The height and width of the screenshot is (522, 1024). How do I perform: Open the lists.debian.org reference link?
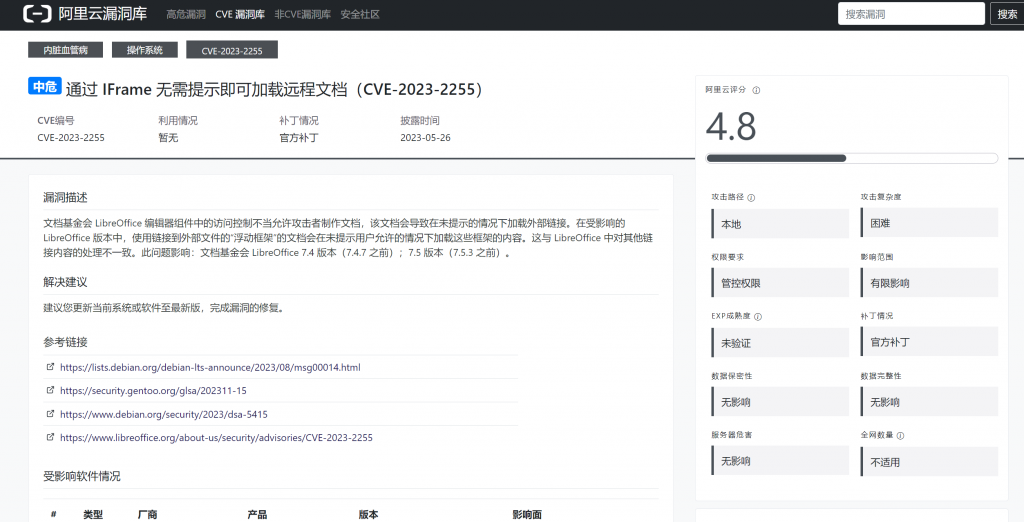[210, 367]
